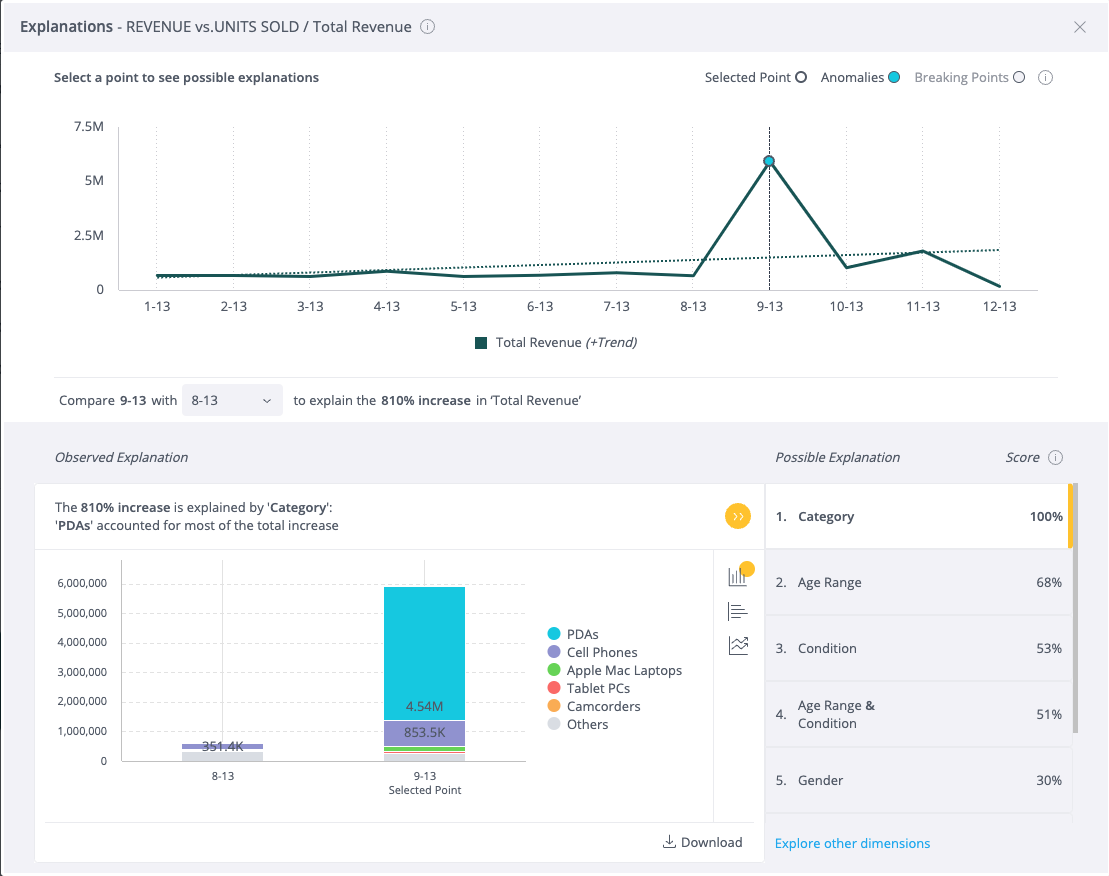1109x876 pixels.
Task: Click the 68% score value
Action: coord(1049,583)
